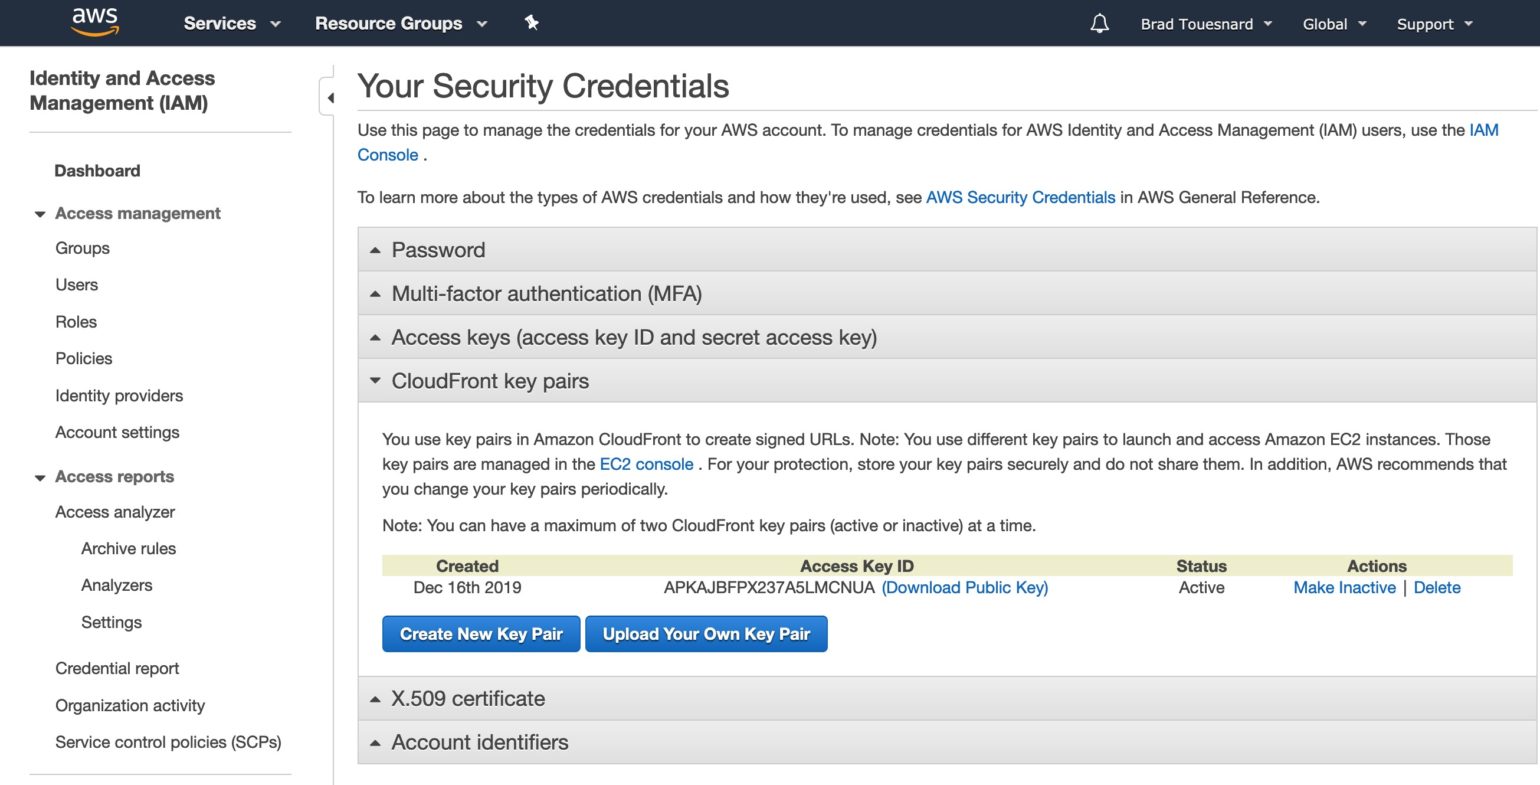Expand the Password section
Image resolution: width=1540 pixels, height=785 pixels.
click(x=947, y=250)
